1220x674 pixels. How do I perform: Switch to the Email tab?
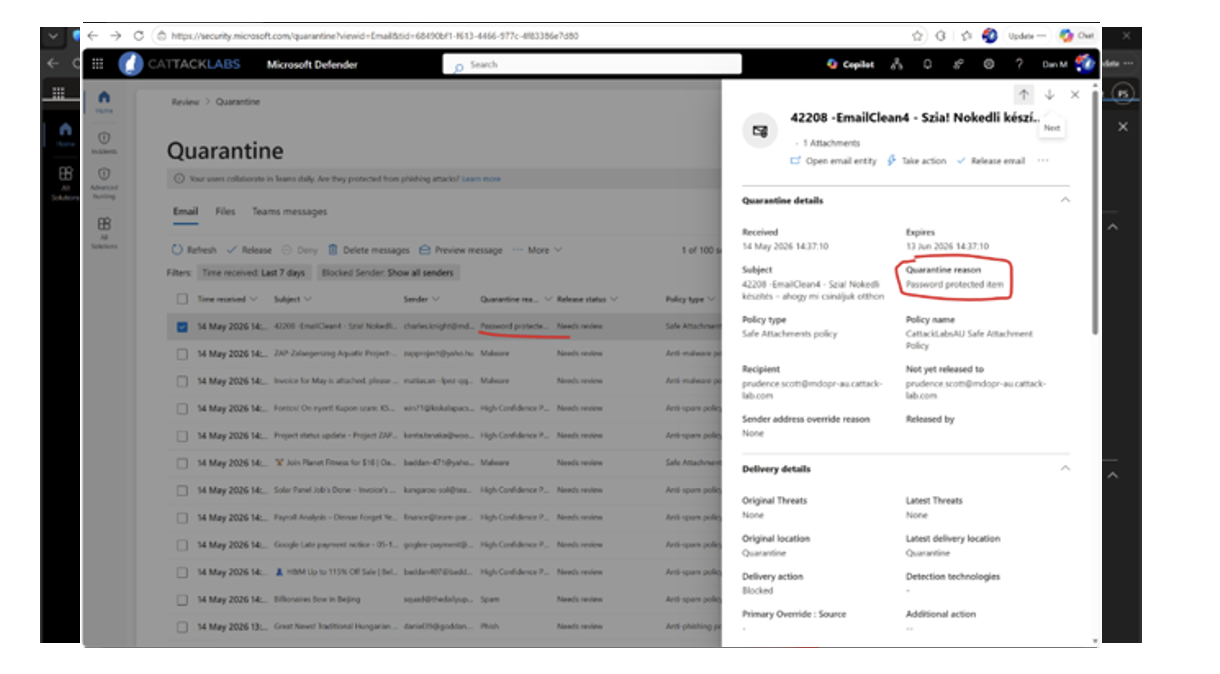pos(185,212)
